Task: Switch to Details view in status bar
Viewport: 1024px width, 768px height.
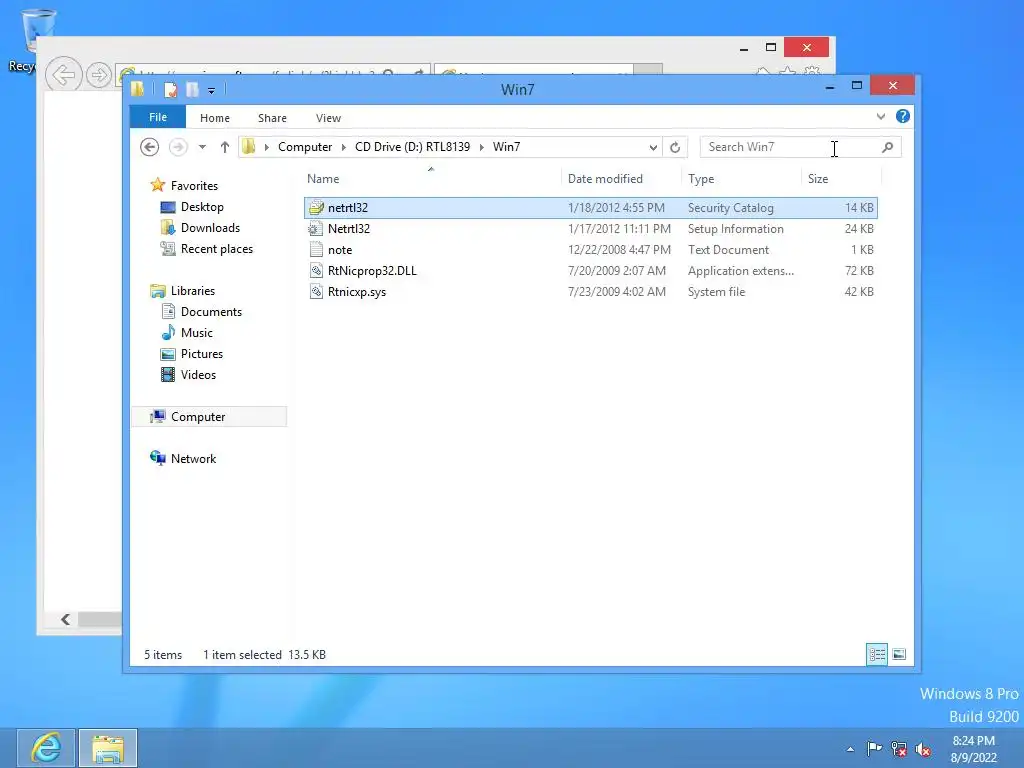Action: [876, 654]
